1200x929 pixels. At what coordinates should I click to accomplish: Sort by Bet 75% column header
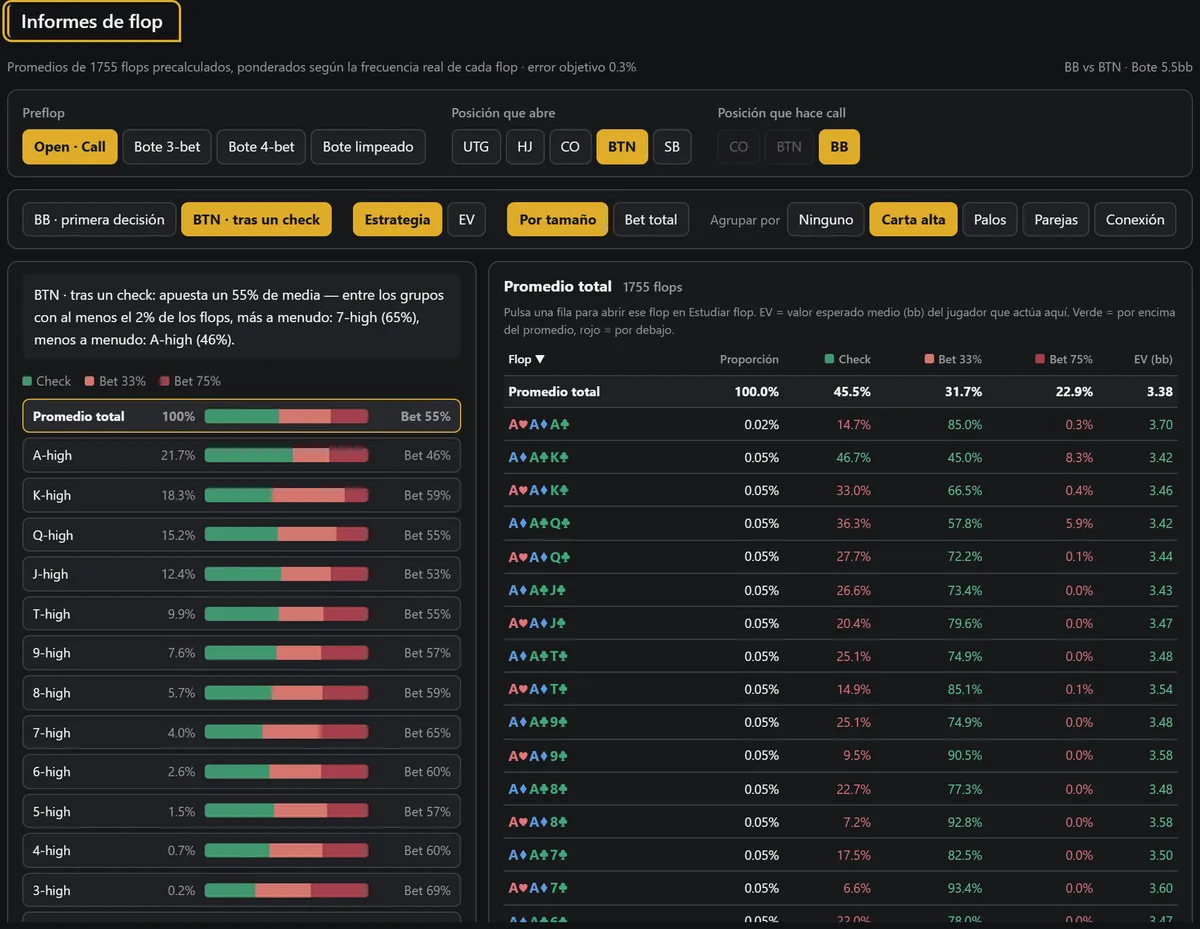tap(1064, 359)
